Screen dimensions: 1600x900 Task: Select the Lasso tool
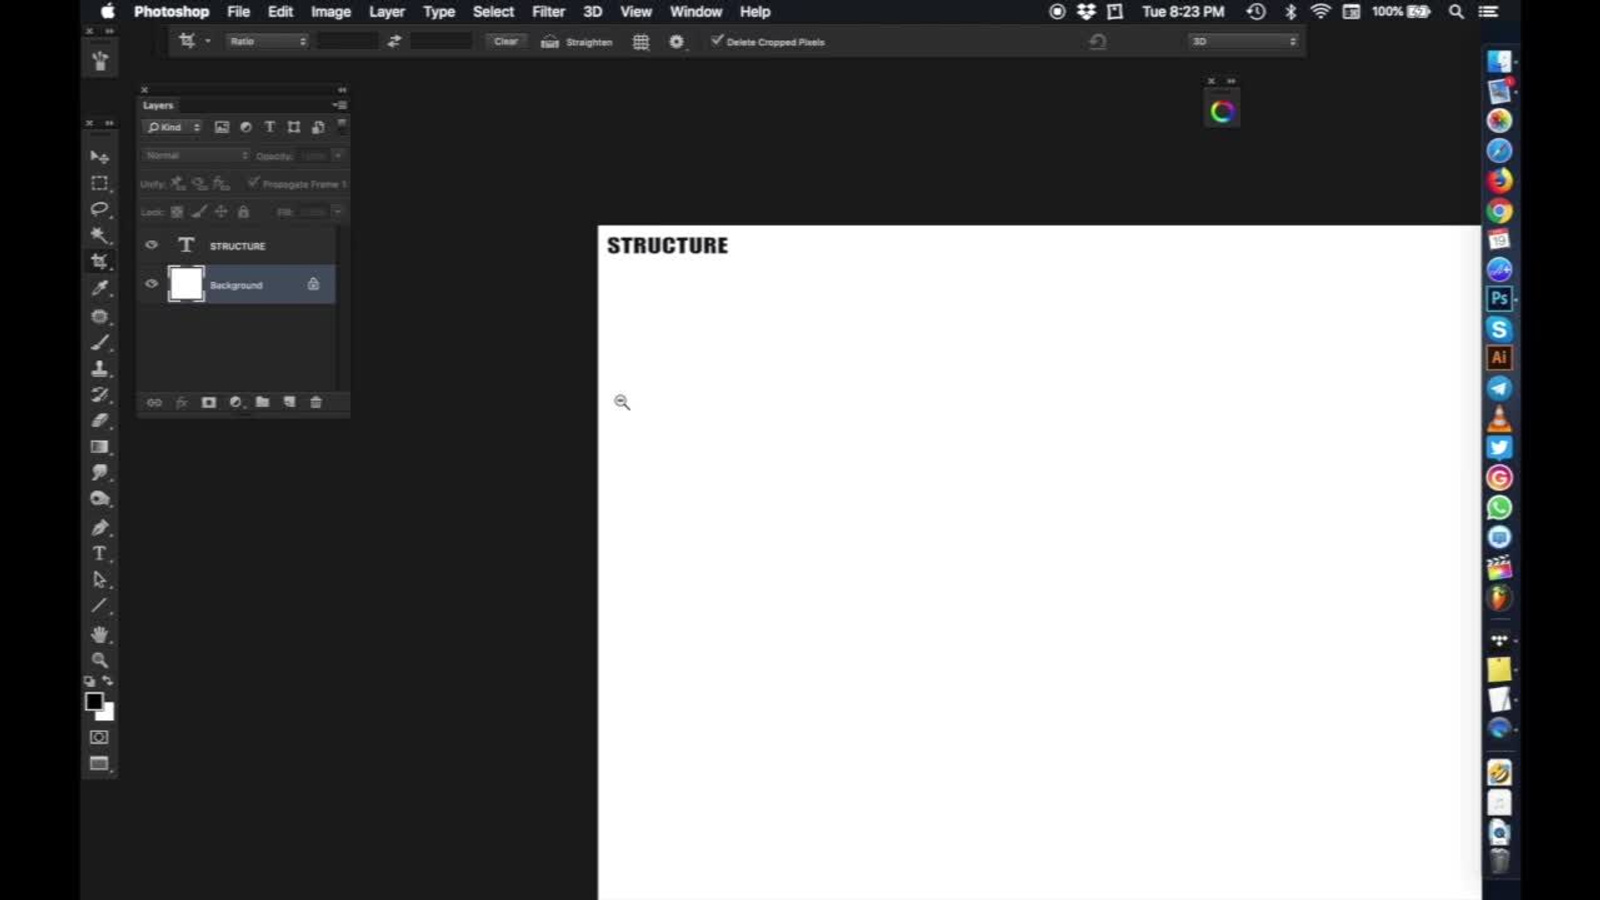click(100, 209)
